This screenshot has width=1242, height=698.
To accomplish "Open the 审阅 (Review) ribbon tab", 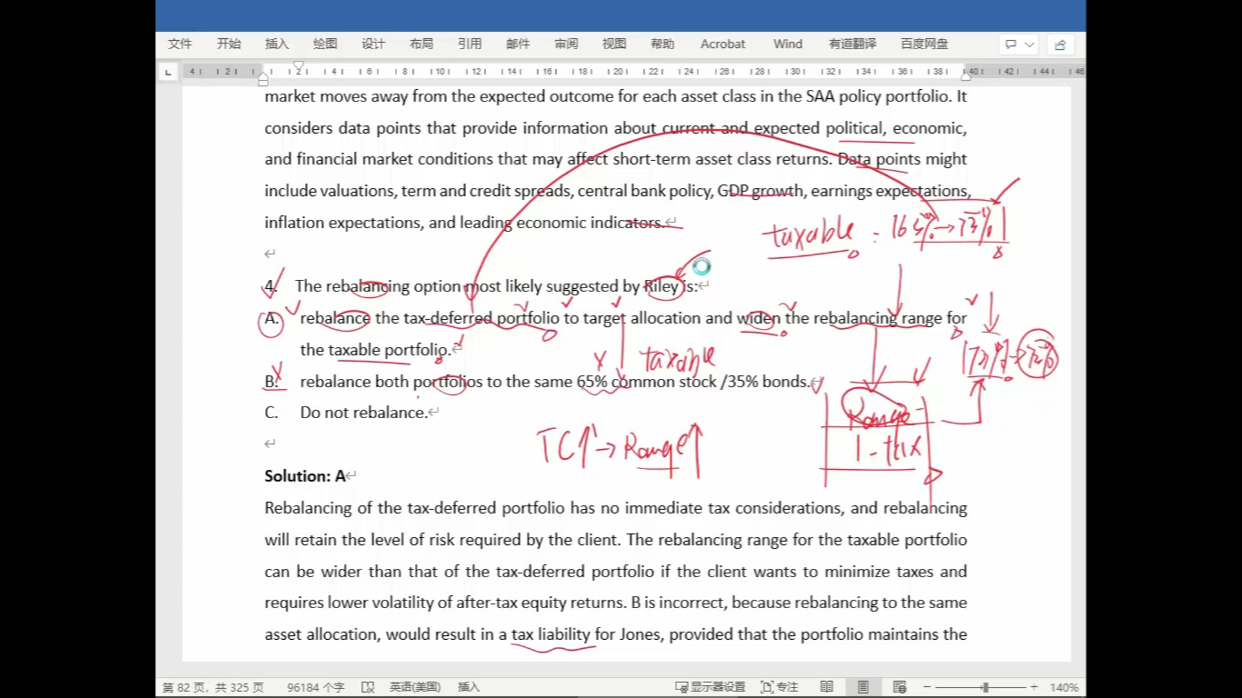I will click(x=566, y=44).
